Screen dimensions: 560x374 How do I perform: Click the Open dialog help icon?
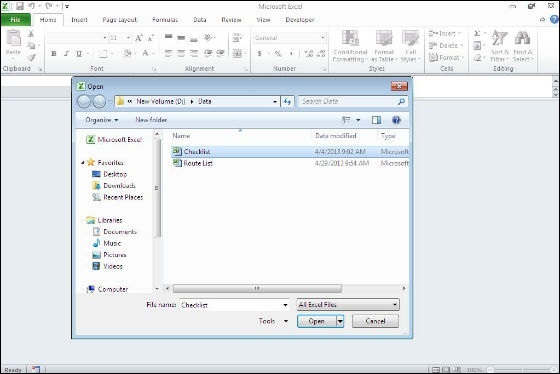pyautogui.click(x=396, y=120)
